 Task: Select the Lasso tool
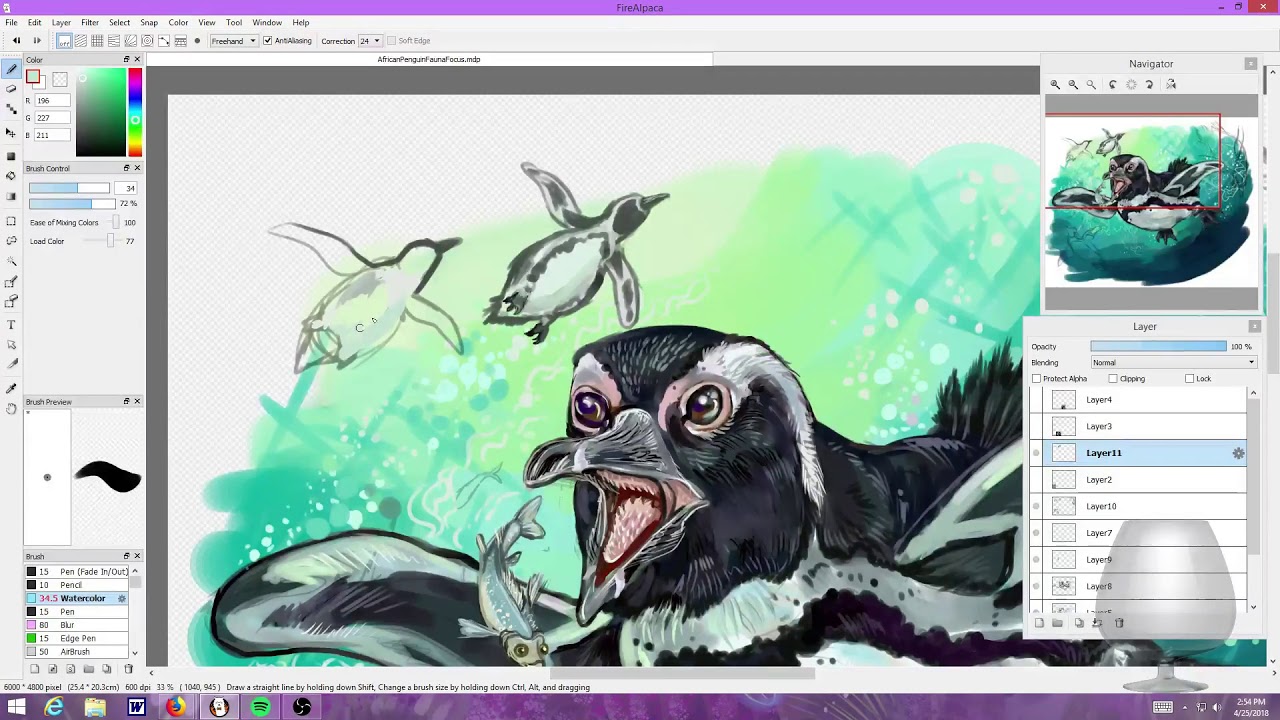click(11, 241)
